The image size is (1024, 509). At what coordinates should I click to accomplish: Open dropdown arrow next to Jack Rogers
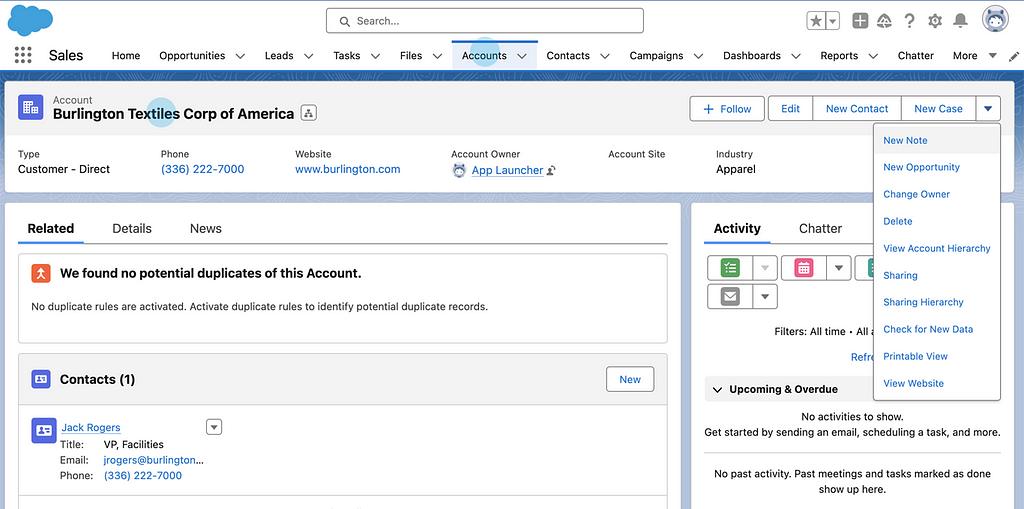213,427
